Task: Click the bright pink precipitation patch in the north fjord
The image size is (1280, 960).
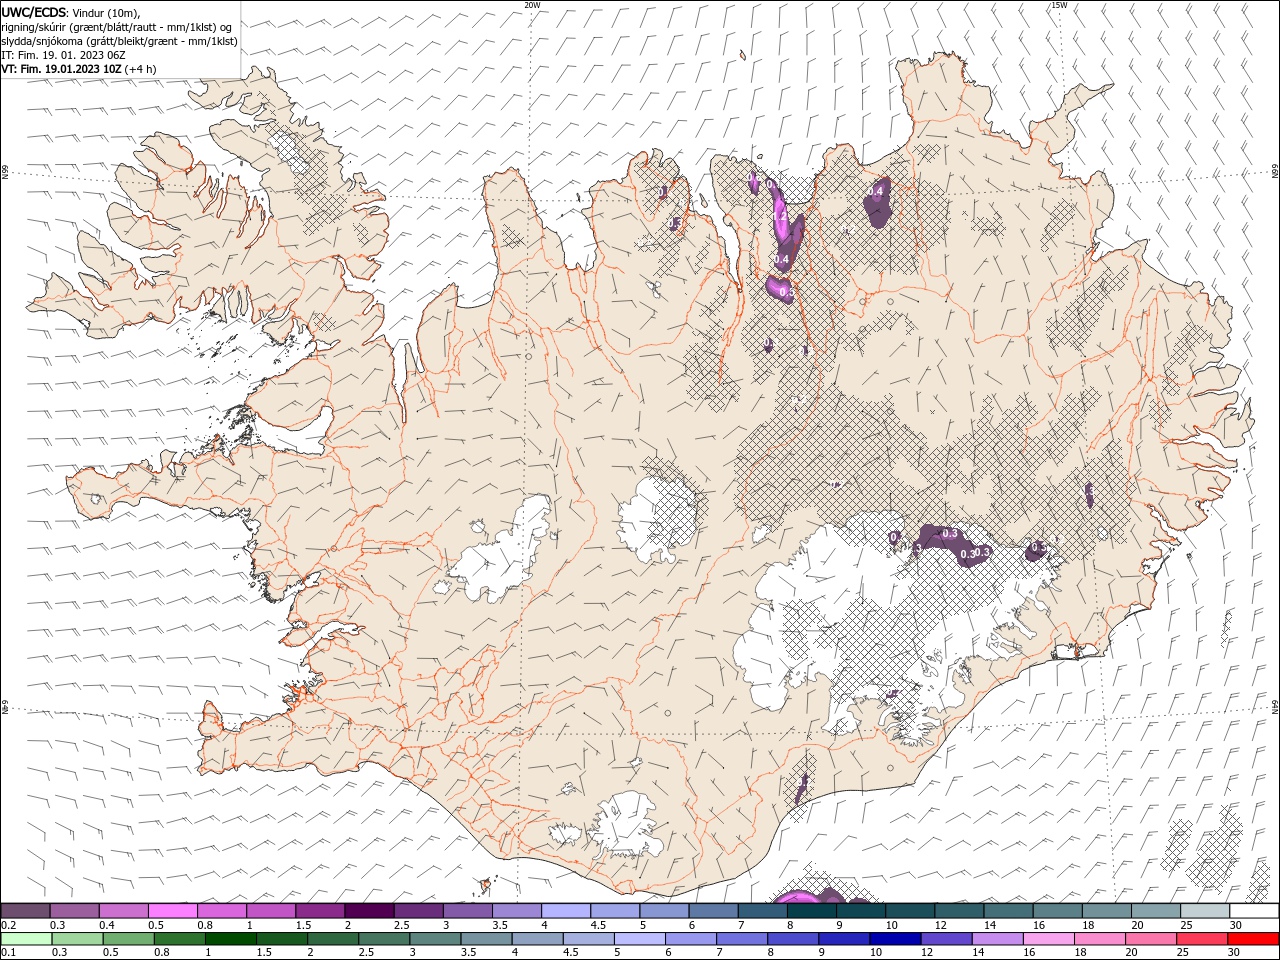Action: [781, 216]
